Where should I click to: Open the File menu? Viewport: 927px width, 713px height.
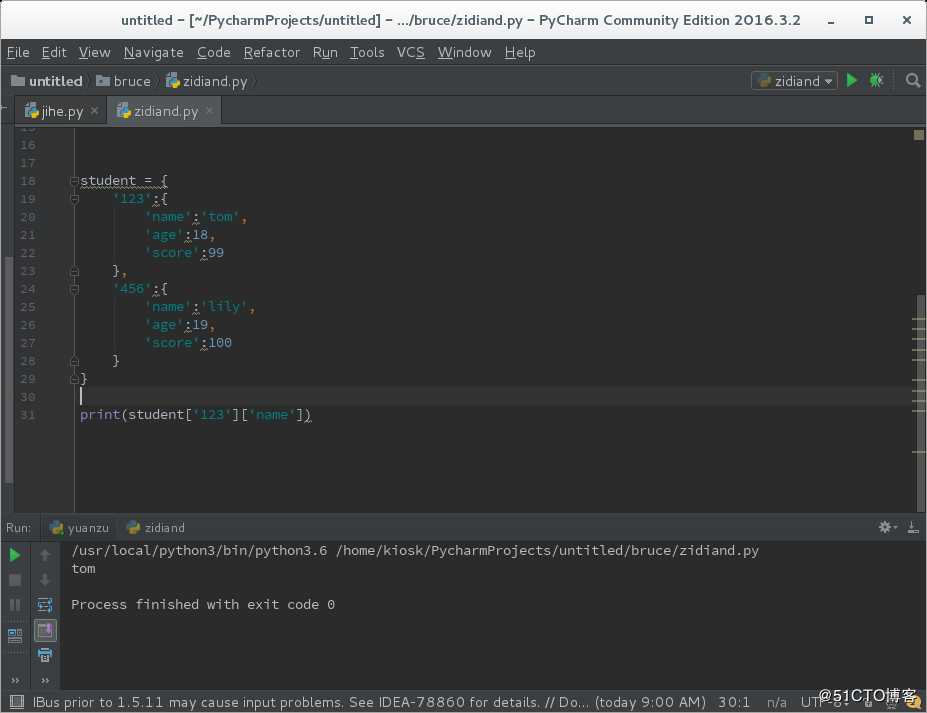[x=18, y=53]
